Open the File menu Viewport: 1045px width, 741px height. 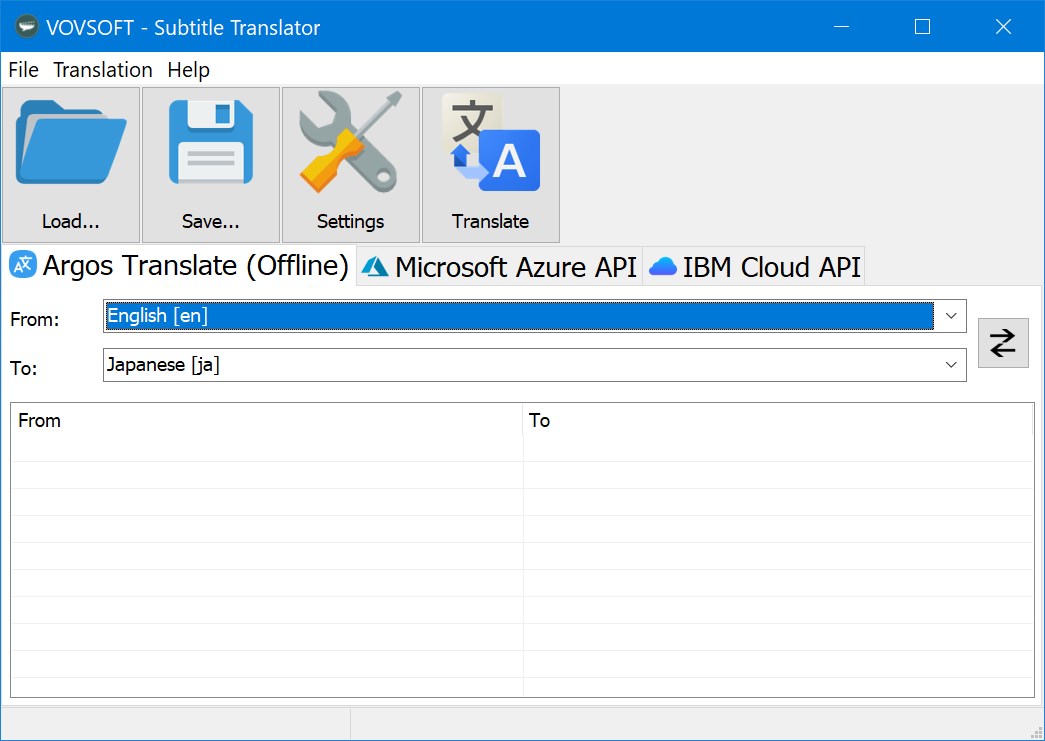coord(22,70)
